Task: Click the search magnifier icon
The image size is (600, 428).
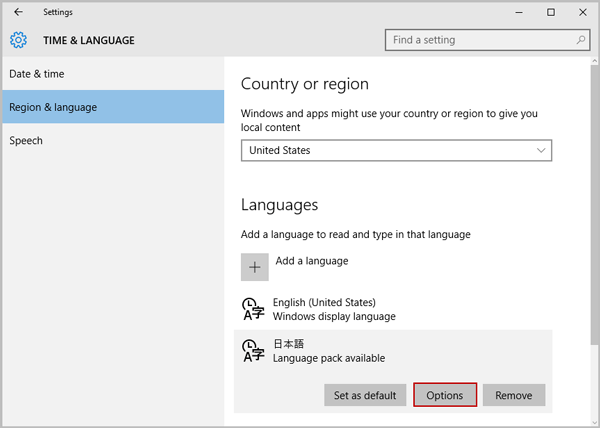Action: point(580,40)
